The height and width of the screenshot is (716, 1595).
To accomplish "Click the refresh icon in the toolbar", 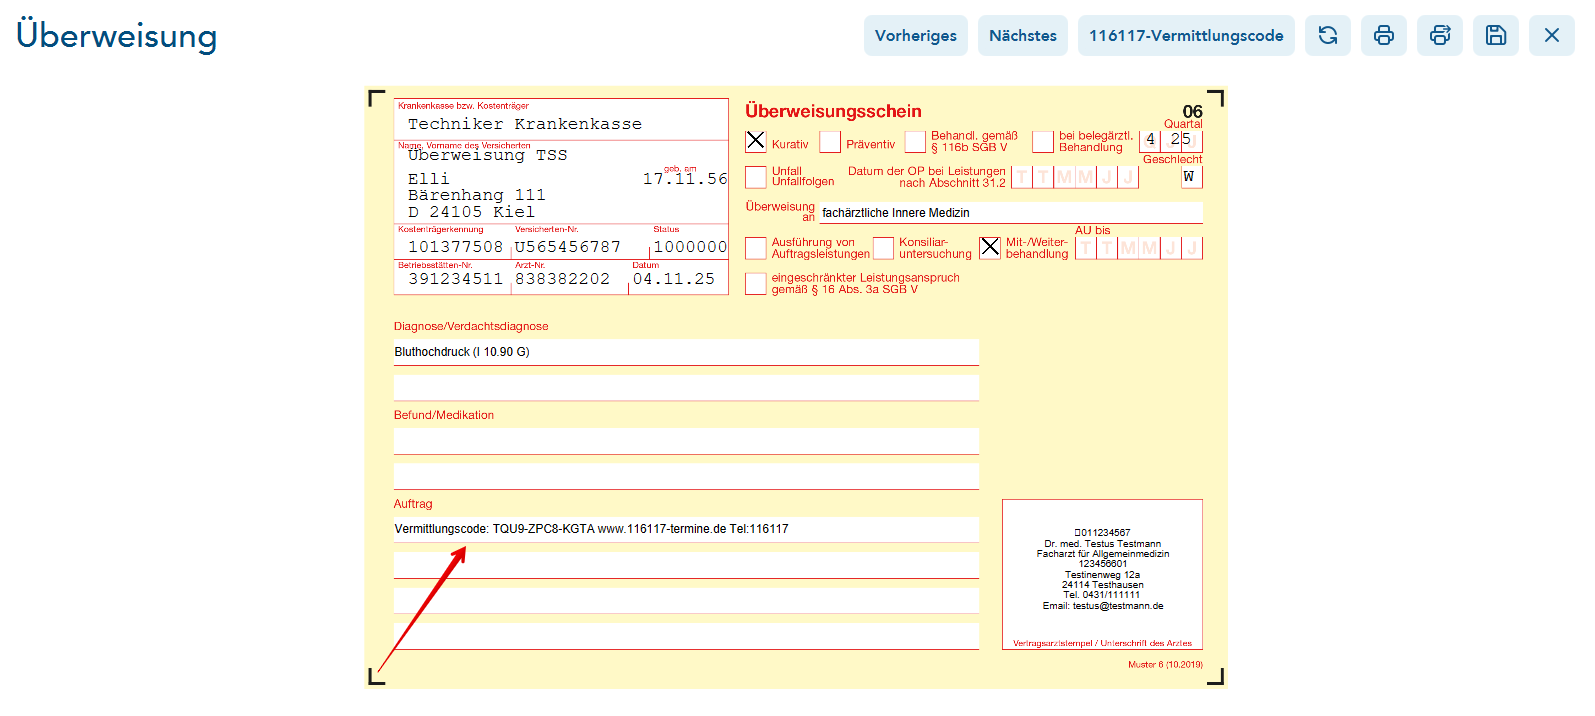I will (1327, 36).
